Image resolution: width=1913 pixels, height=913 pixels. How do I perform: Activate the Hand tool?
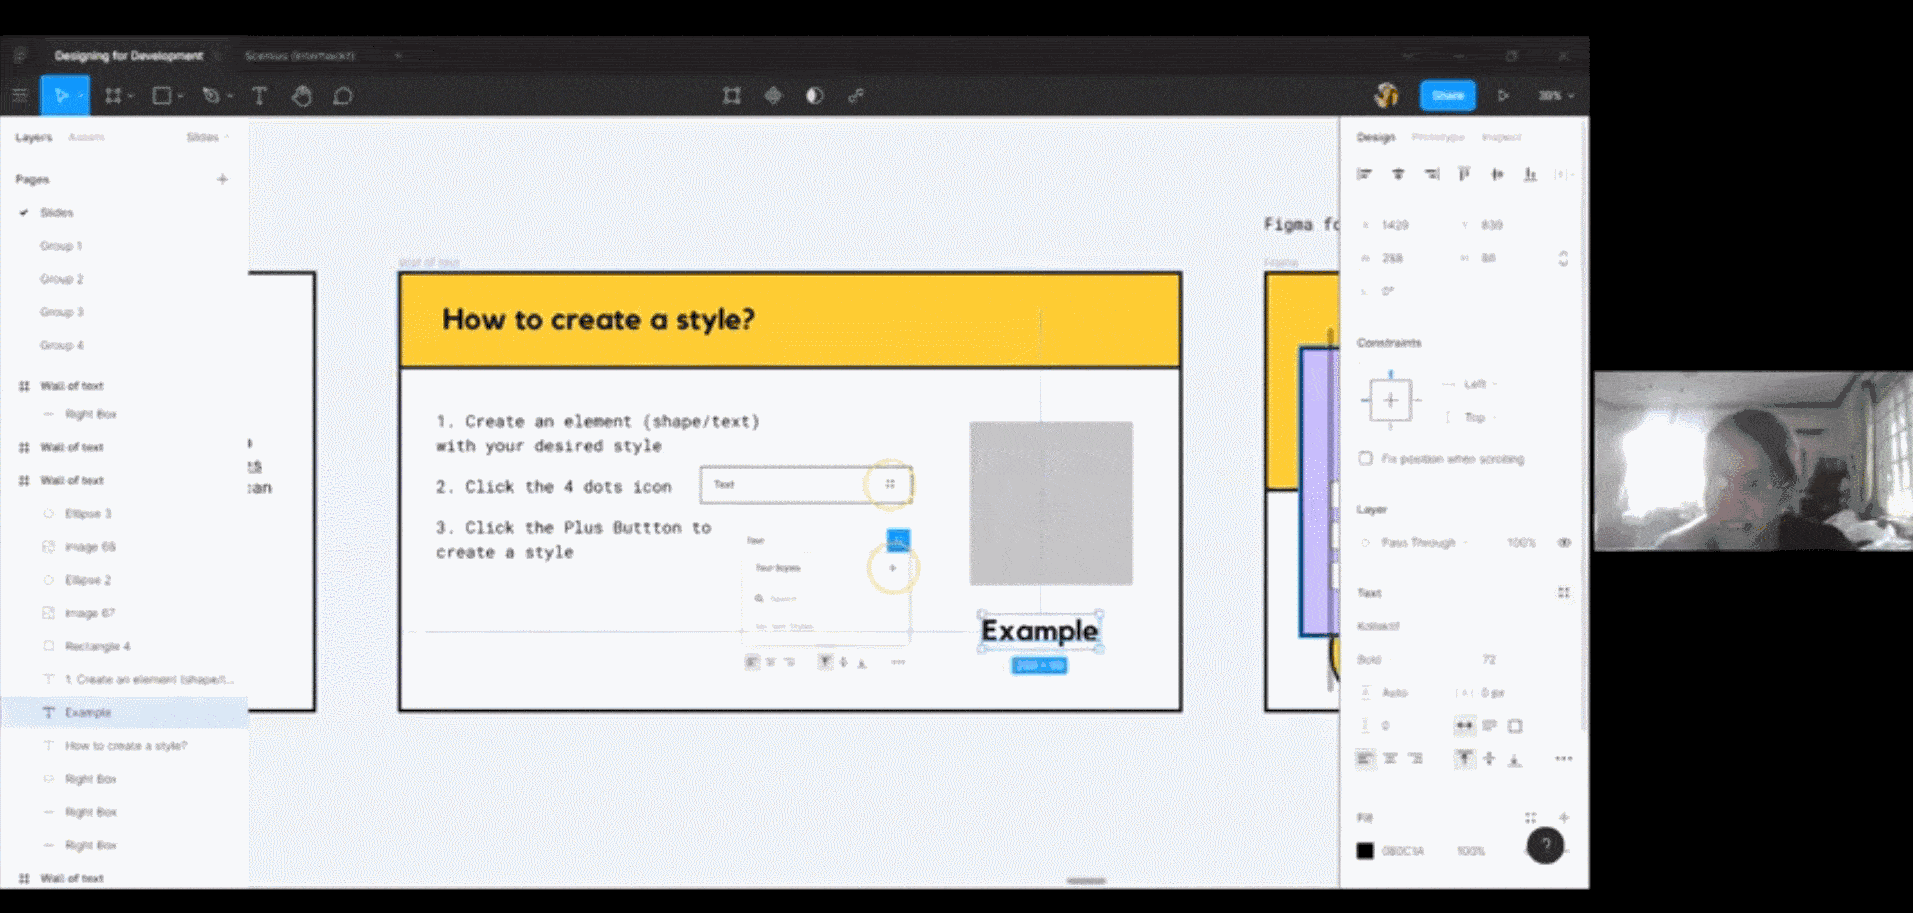pyautogui.click(x=301, y=96)
